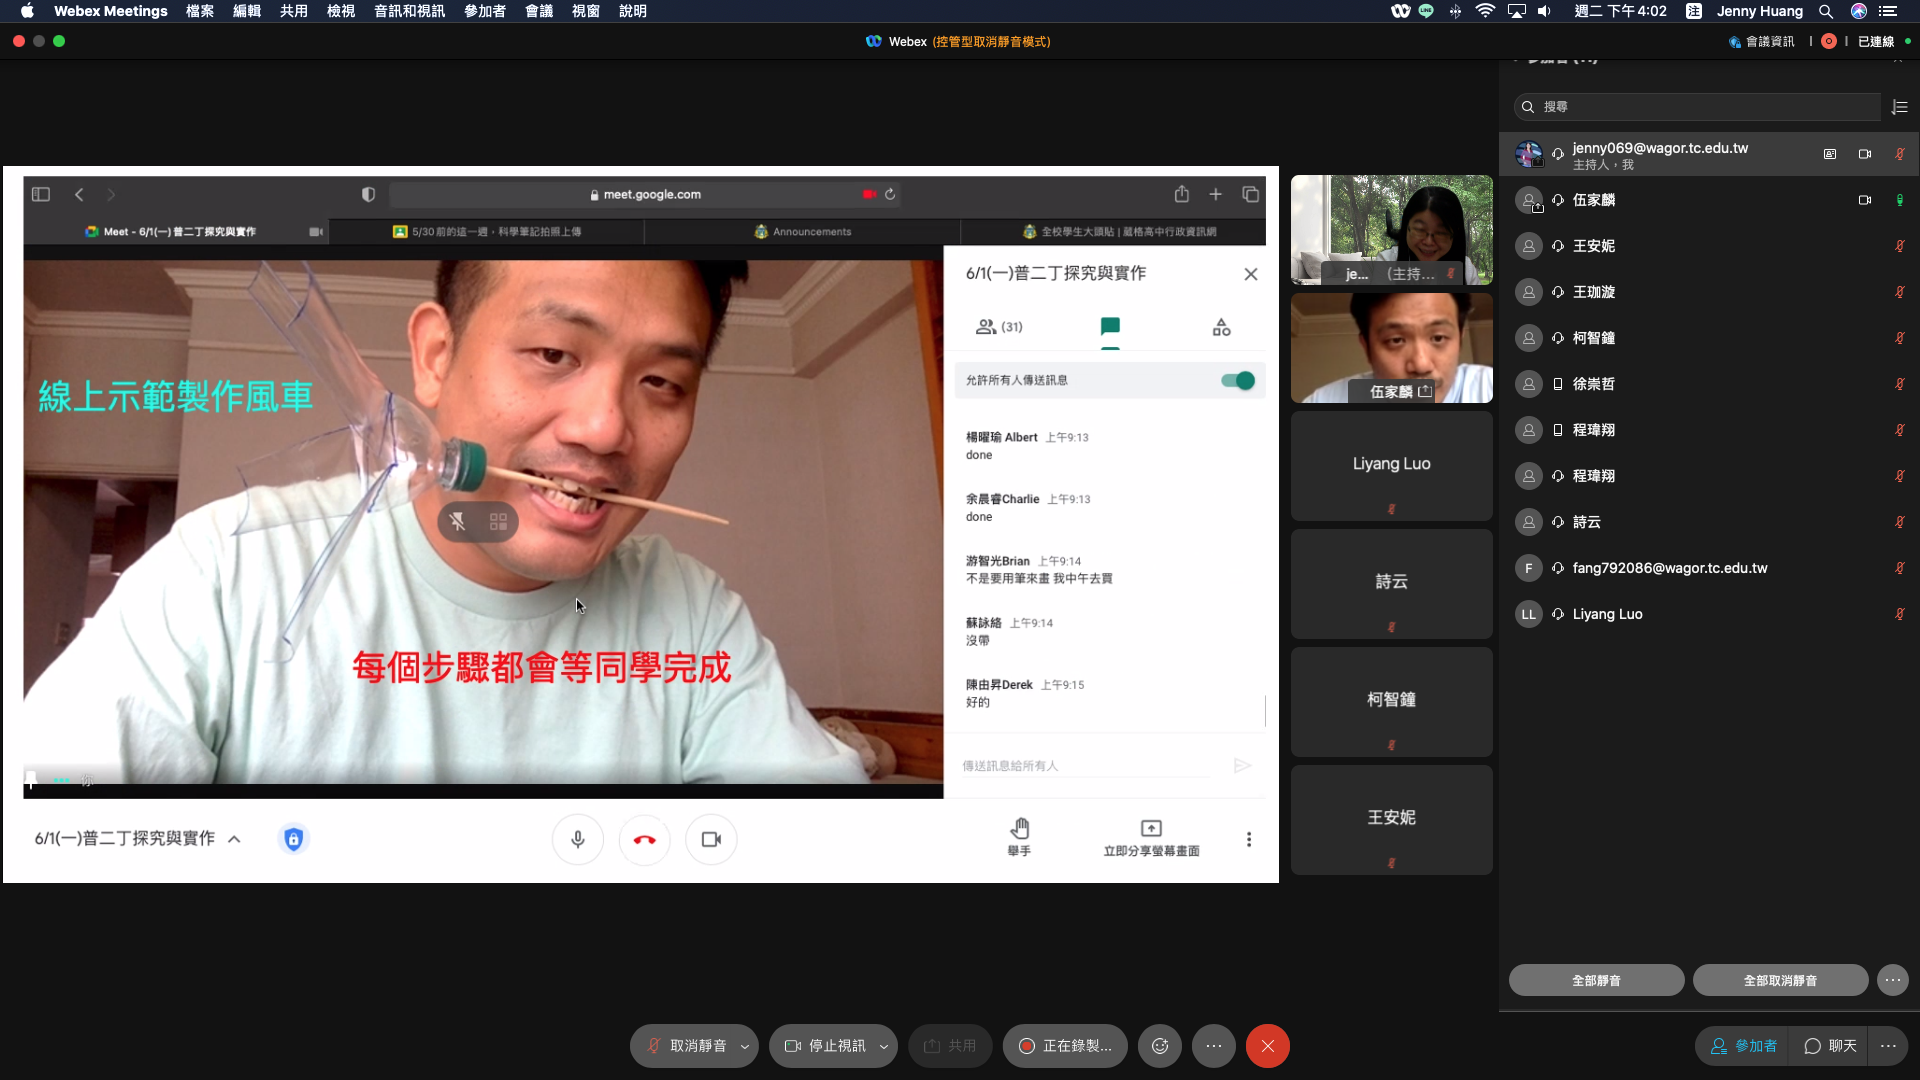Click the participant 搜尋 search field
Viewport: 1920px width, 1080px height.
pyautogui.click(x=1700, y=107)
